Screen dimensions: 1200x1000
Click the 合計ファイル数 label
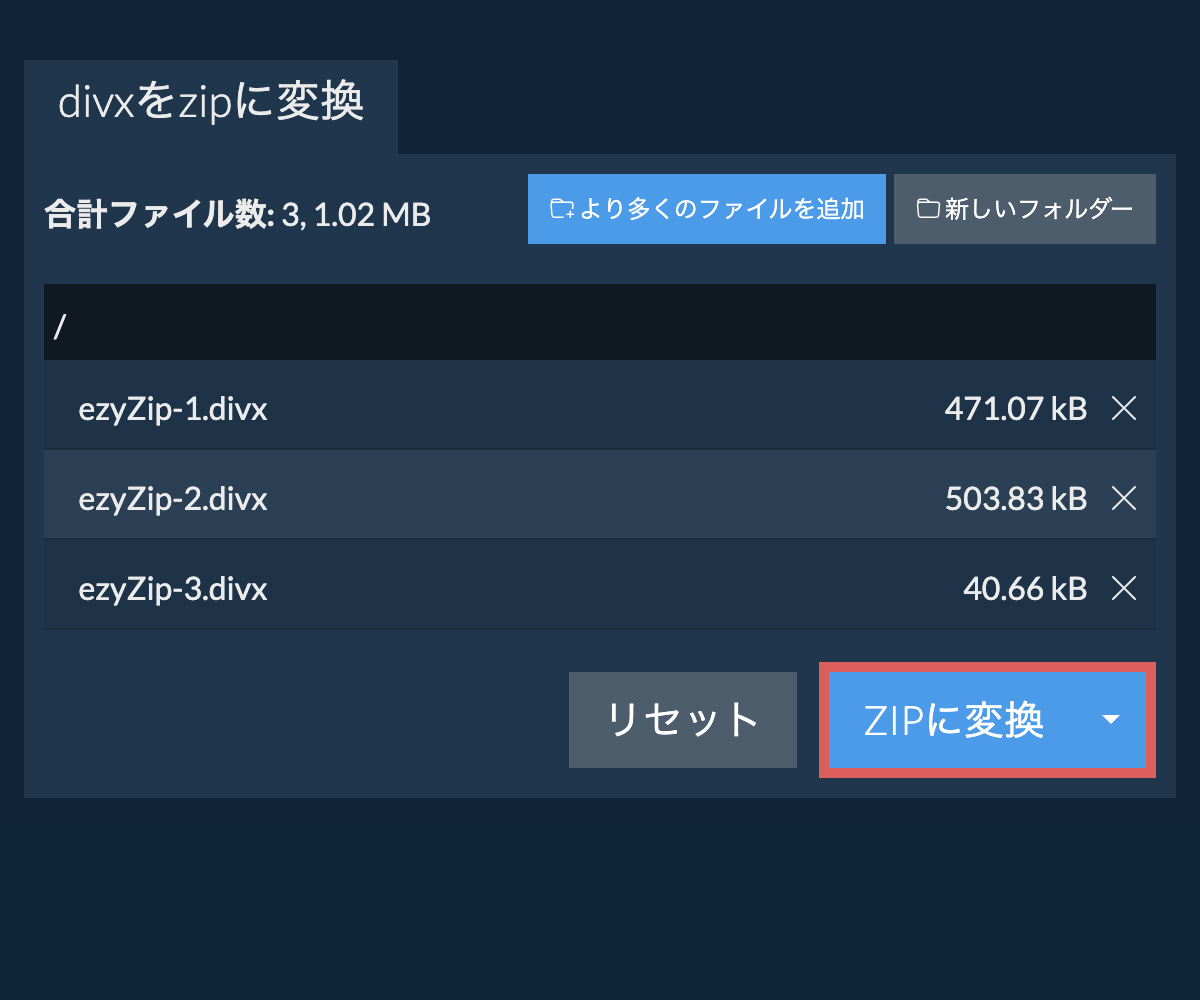(158, 214)
